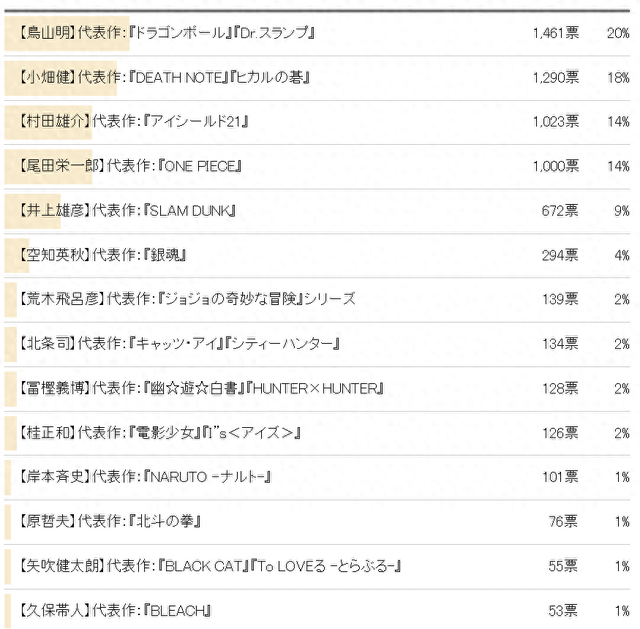640x629 pixels.
Task: Click the 672票 vote count
Action: (559, 211)
